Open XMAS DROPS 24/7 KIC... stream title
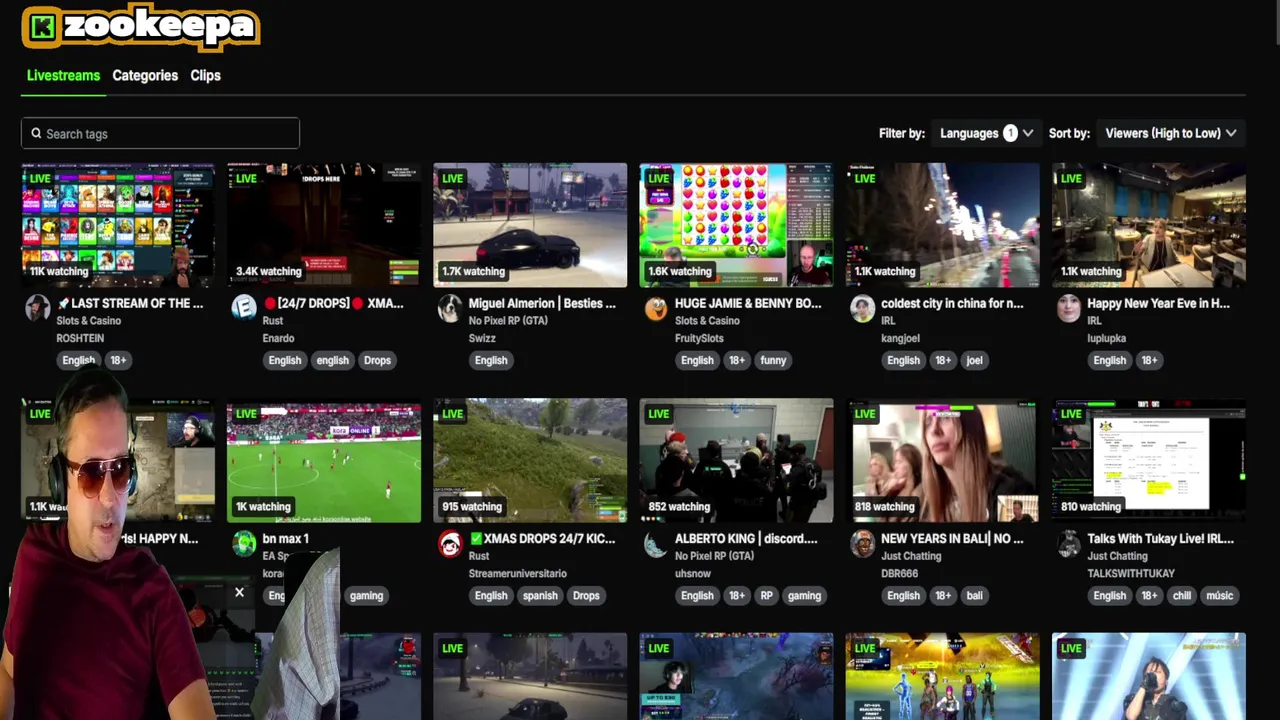The width and height of the screenshot is (1280, 720). click(542, 538)
